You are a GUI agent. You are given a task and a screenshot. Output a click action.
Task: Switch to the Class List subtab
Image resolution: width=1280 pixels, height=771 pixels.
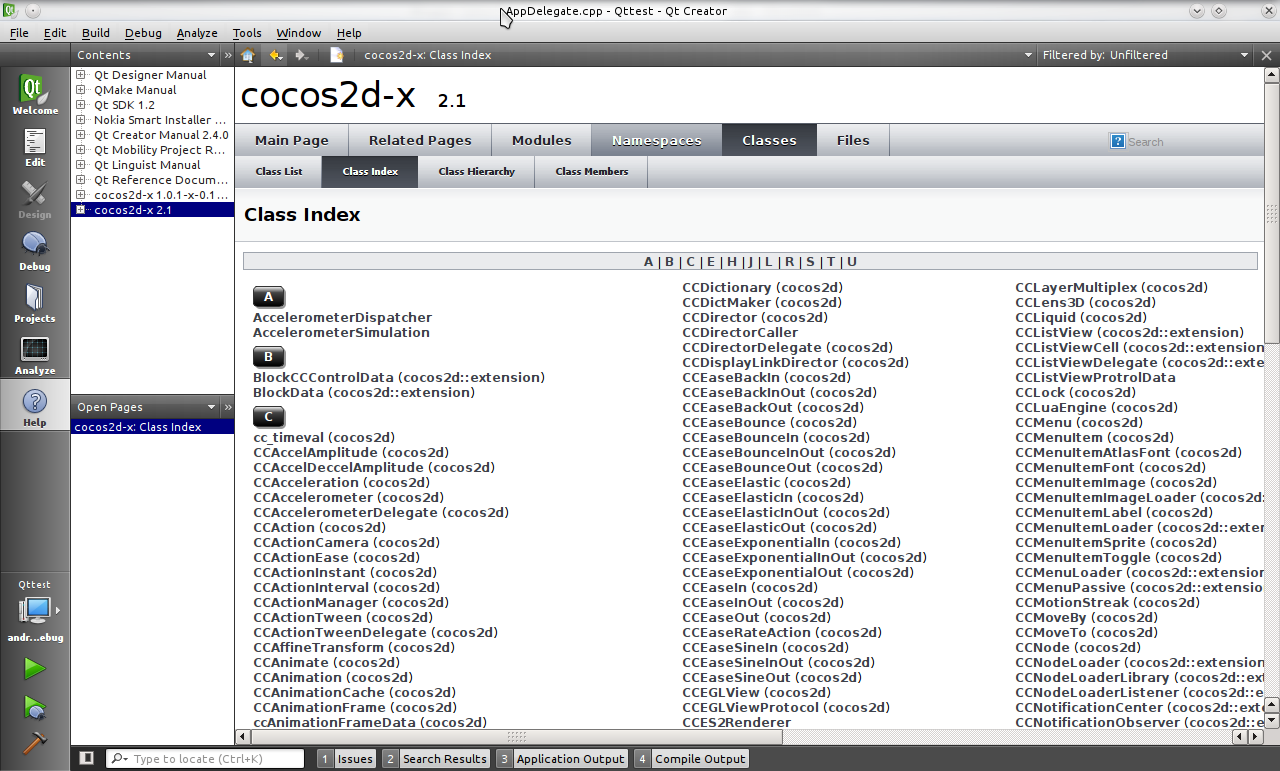pyautogui.click(x=279, y=171)
